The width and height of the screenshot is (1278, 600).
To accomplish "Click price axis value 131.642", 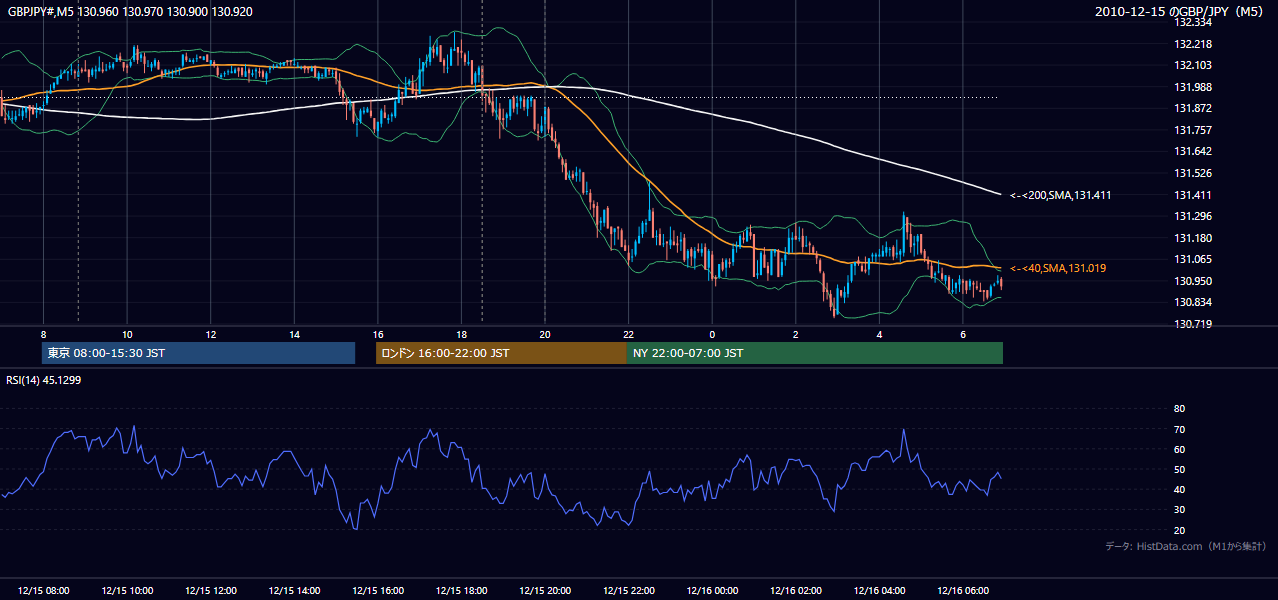I will pos(1193,152).
